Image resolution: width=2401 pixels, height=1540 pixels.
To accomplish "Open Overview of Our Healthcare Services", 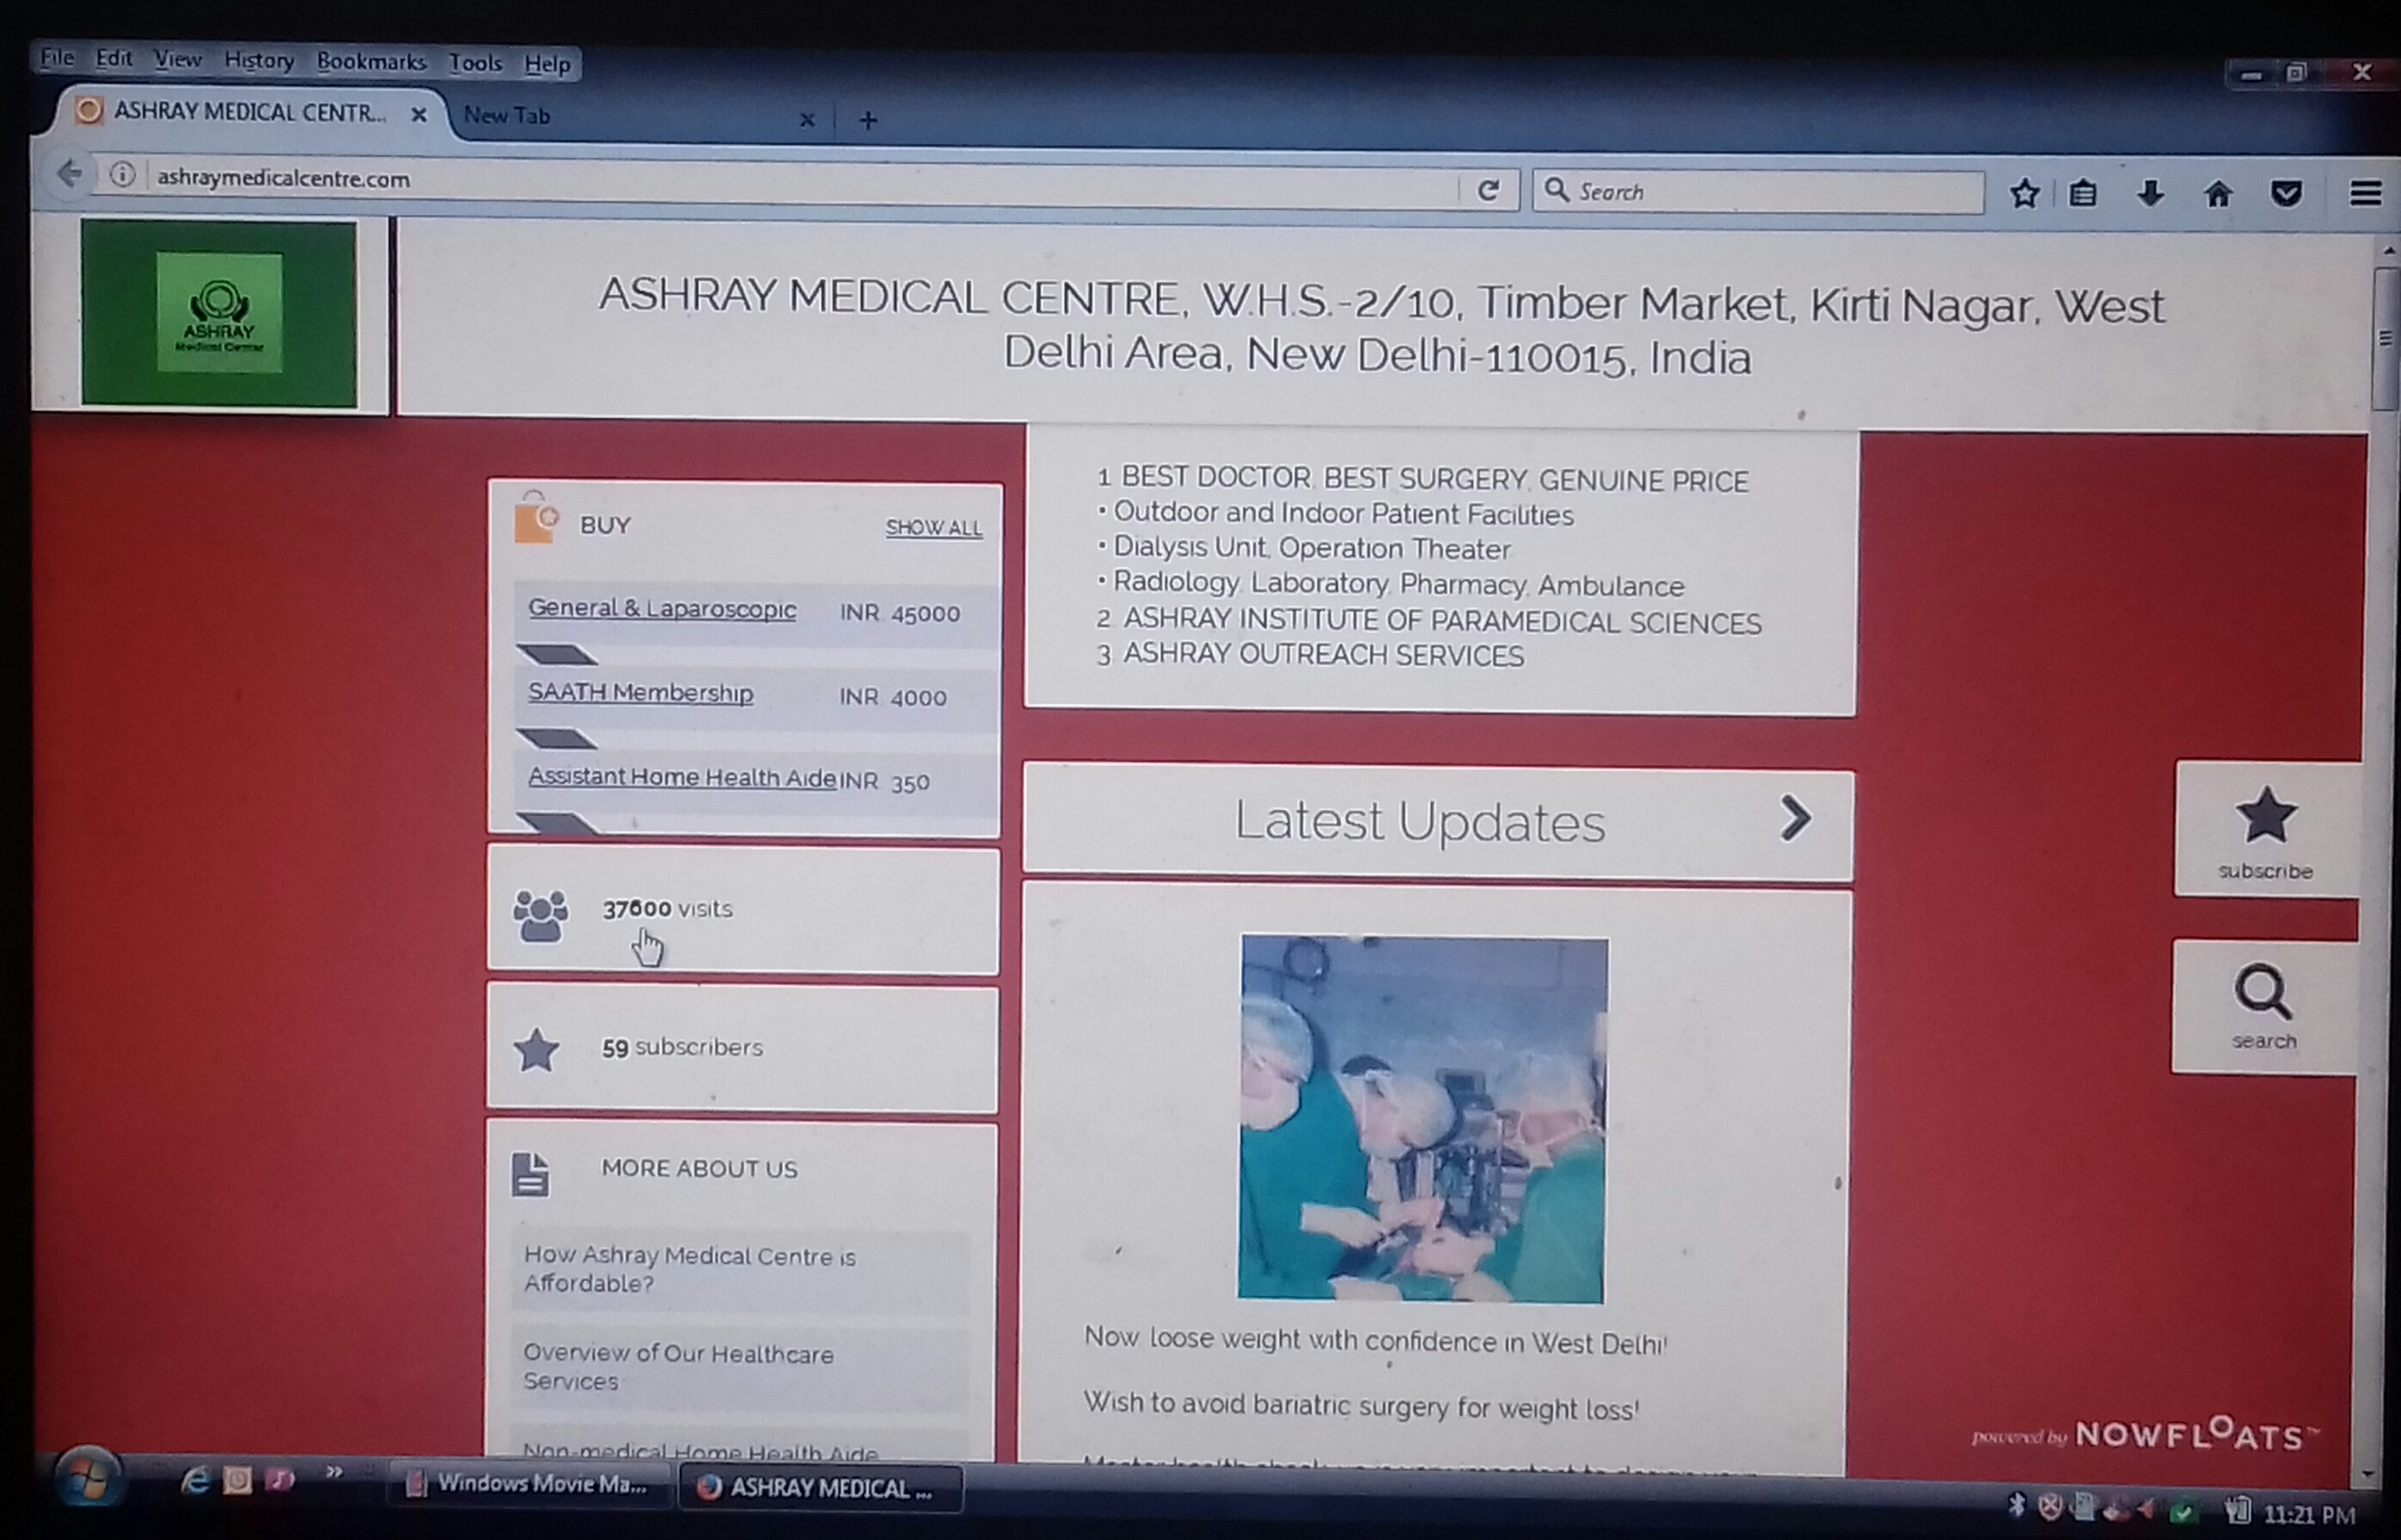I will coord(678,1367).
